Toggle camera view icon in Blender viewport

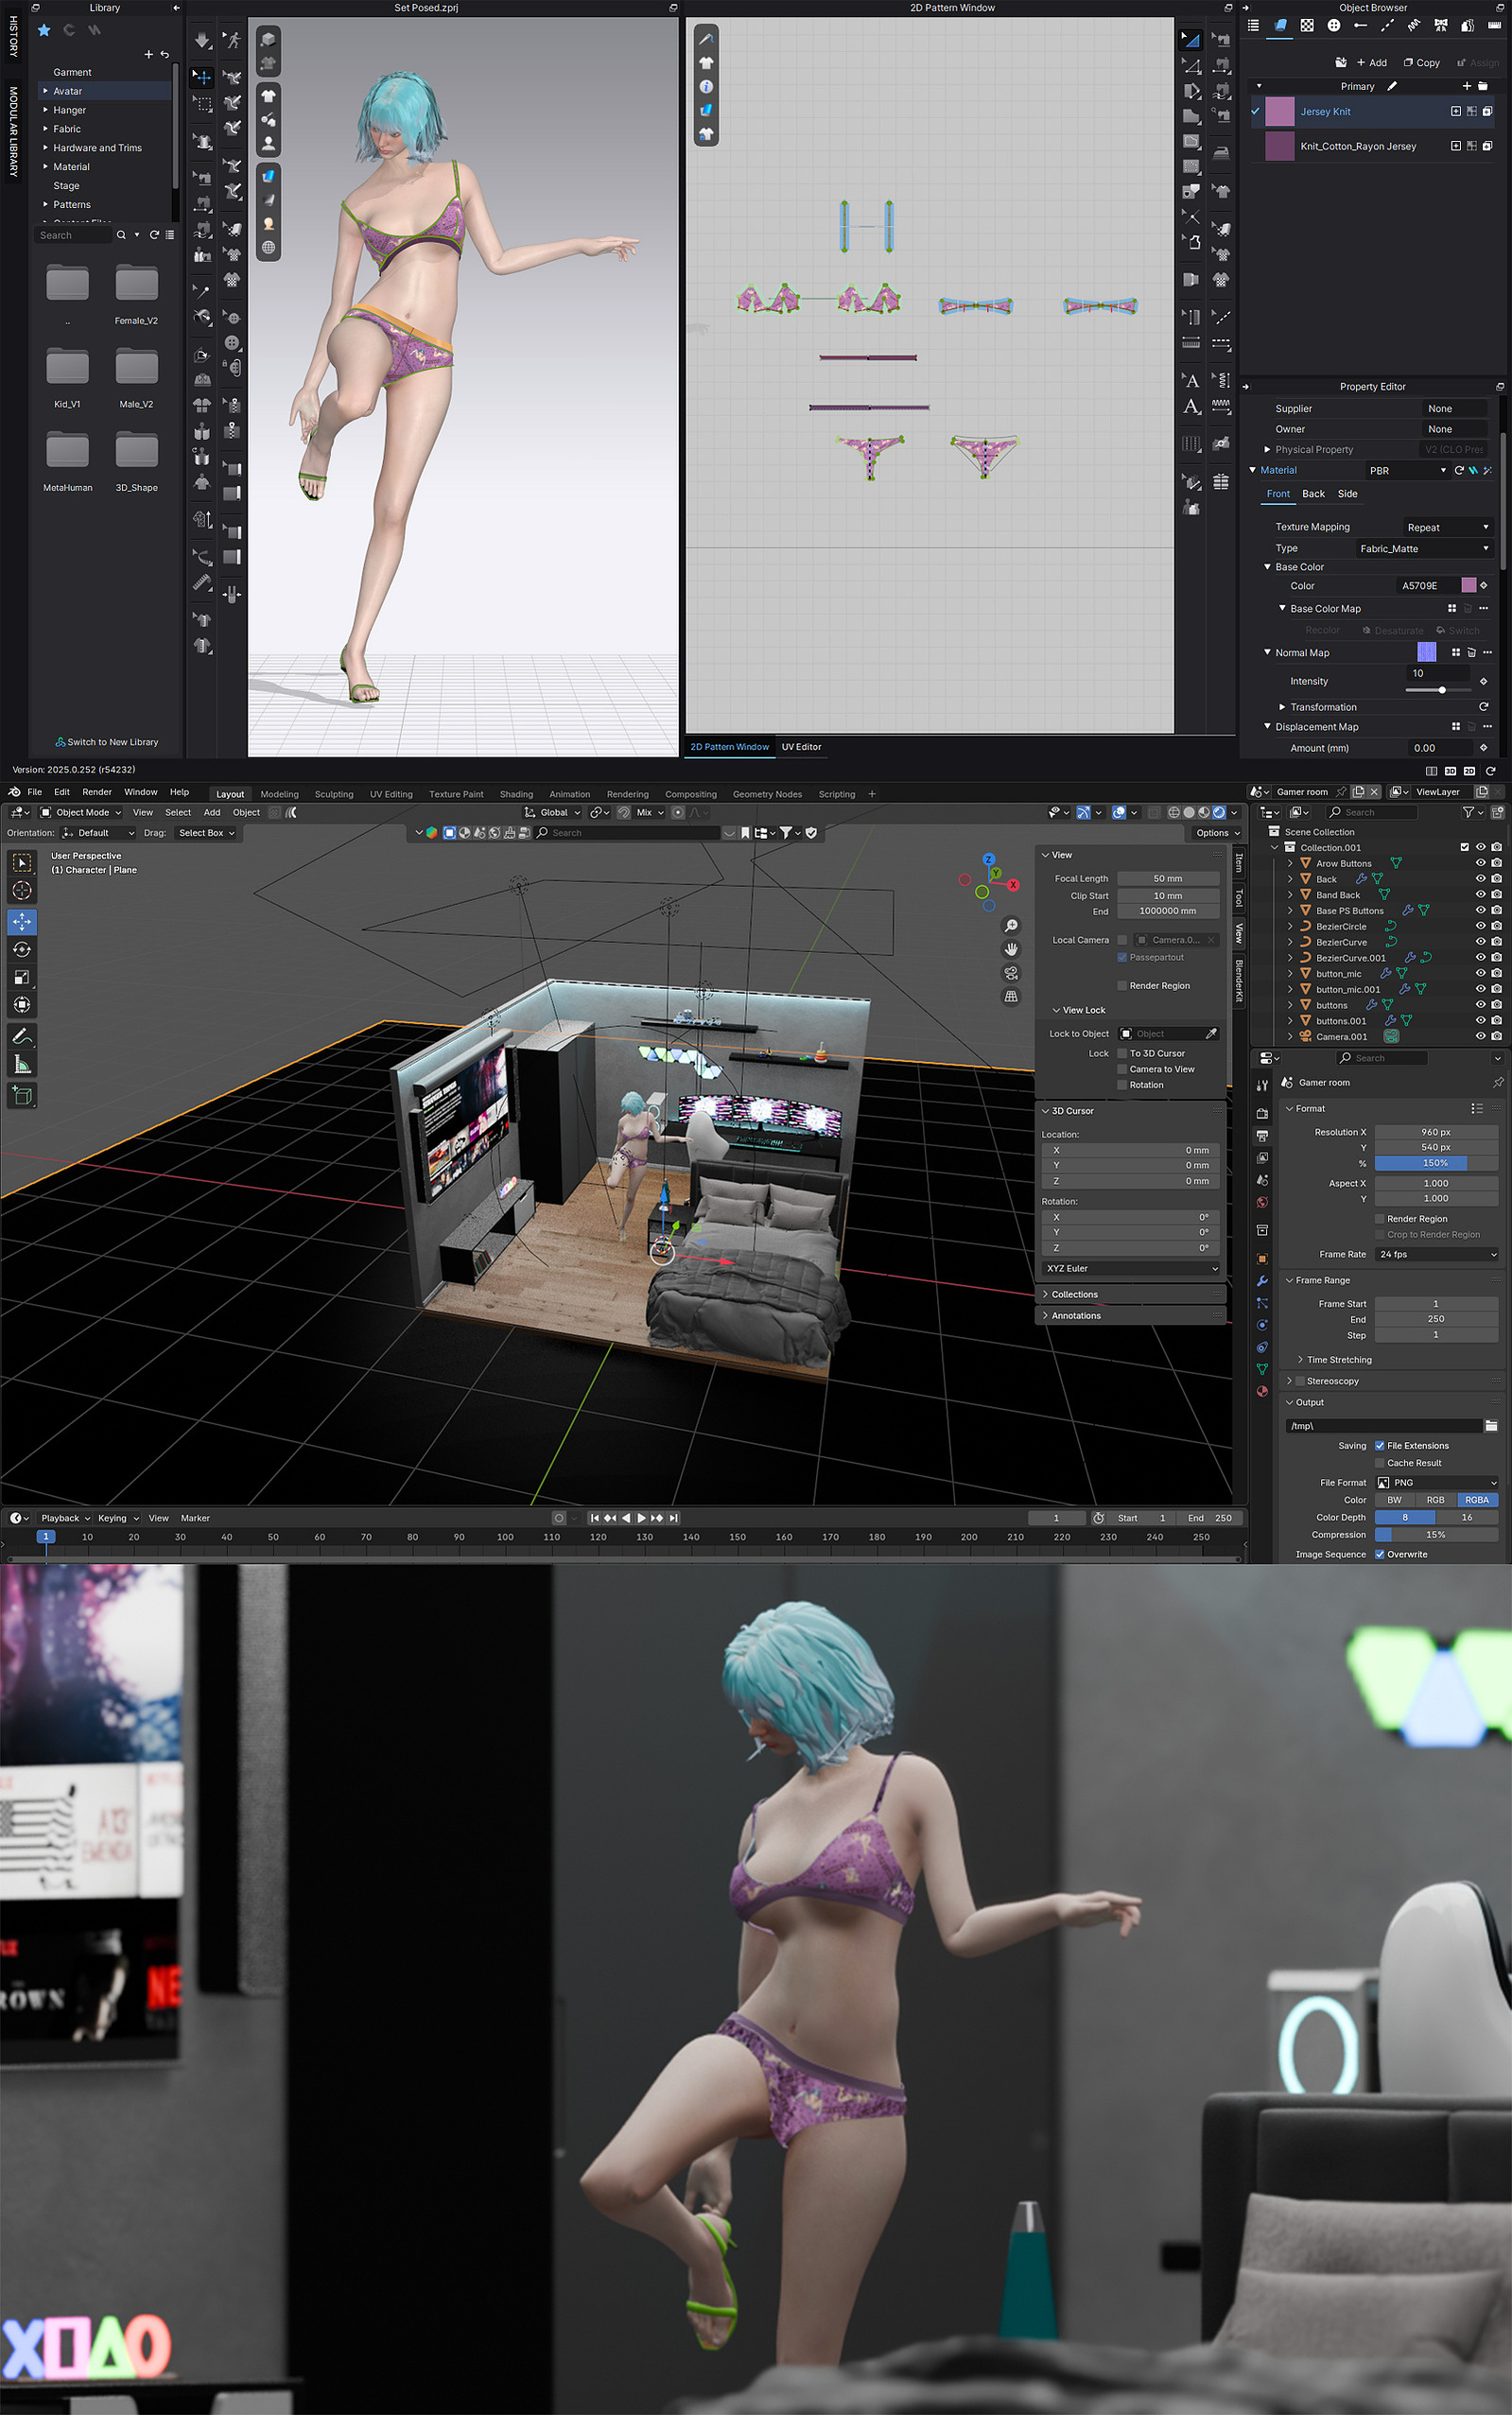(x=1011, y=973)
